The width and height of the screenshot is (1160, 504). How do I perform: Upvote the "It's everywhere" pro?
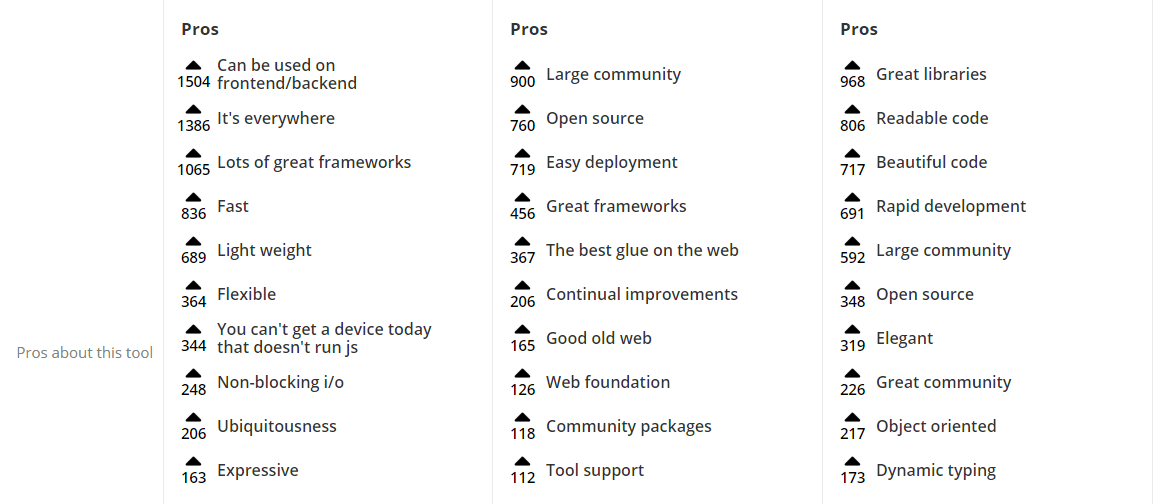[194, 110]
